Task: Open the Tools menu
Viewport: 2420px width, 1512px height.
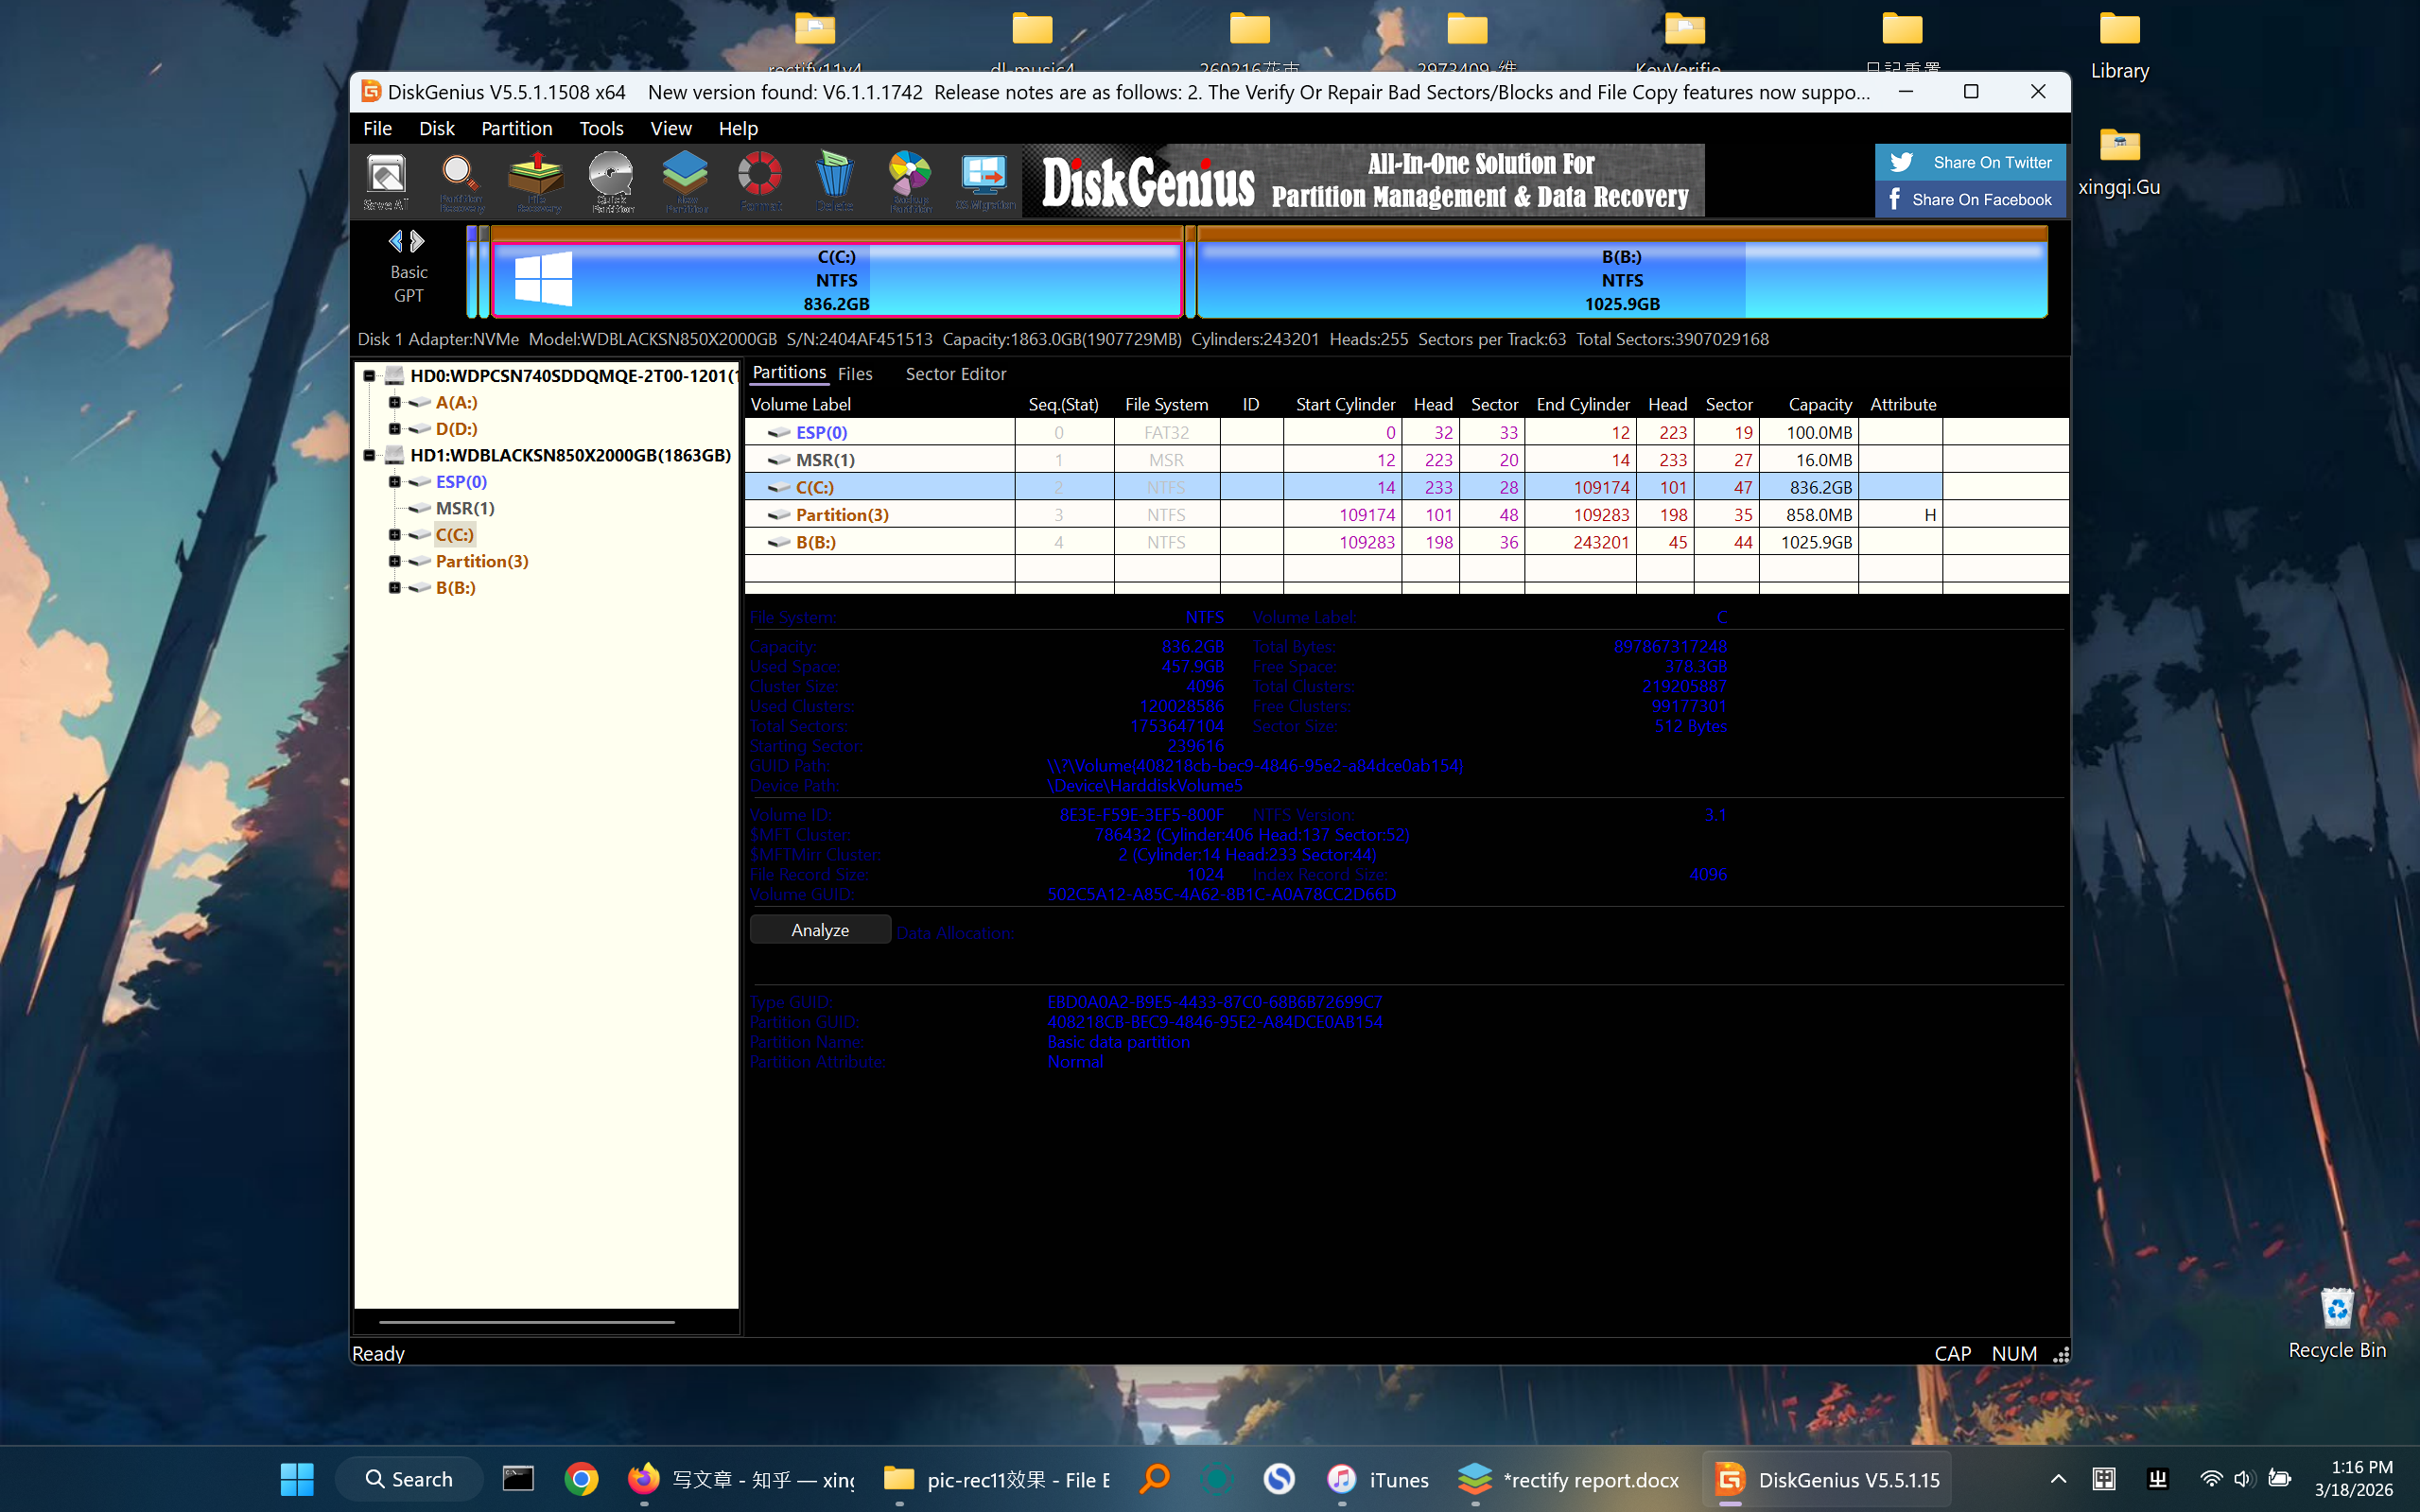Action: click(x=601, y=128)
